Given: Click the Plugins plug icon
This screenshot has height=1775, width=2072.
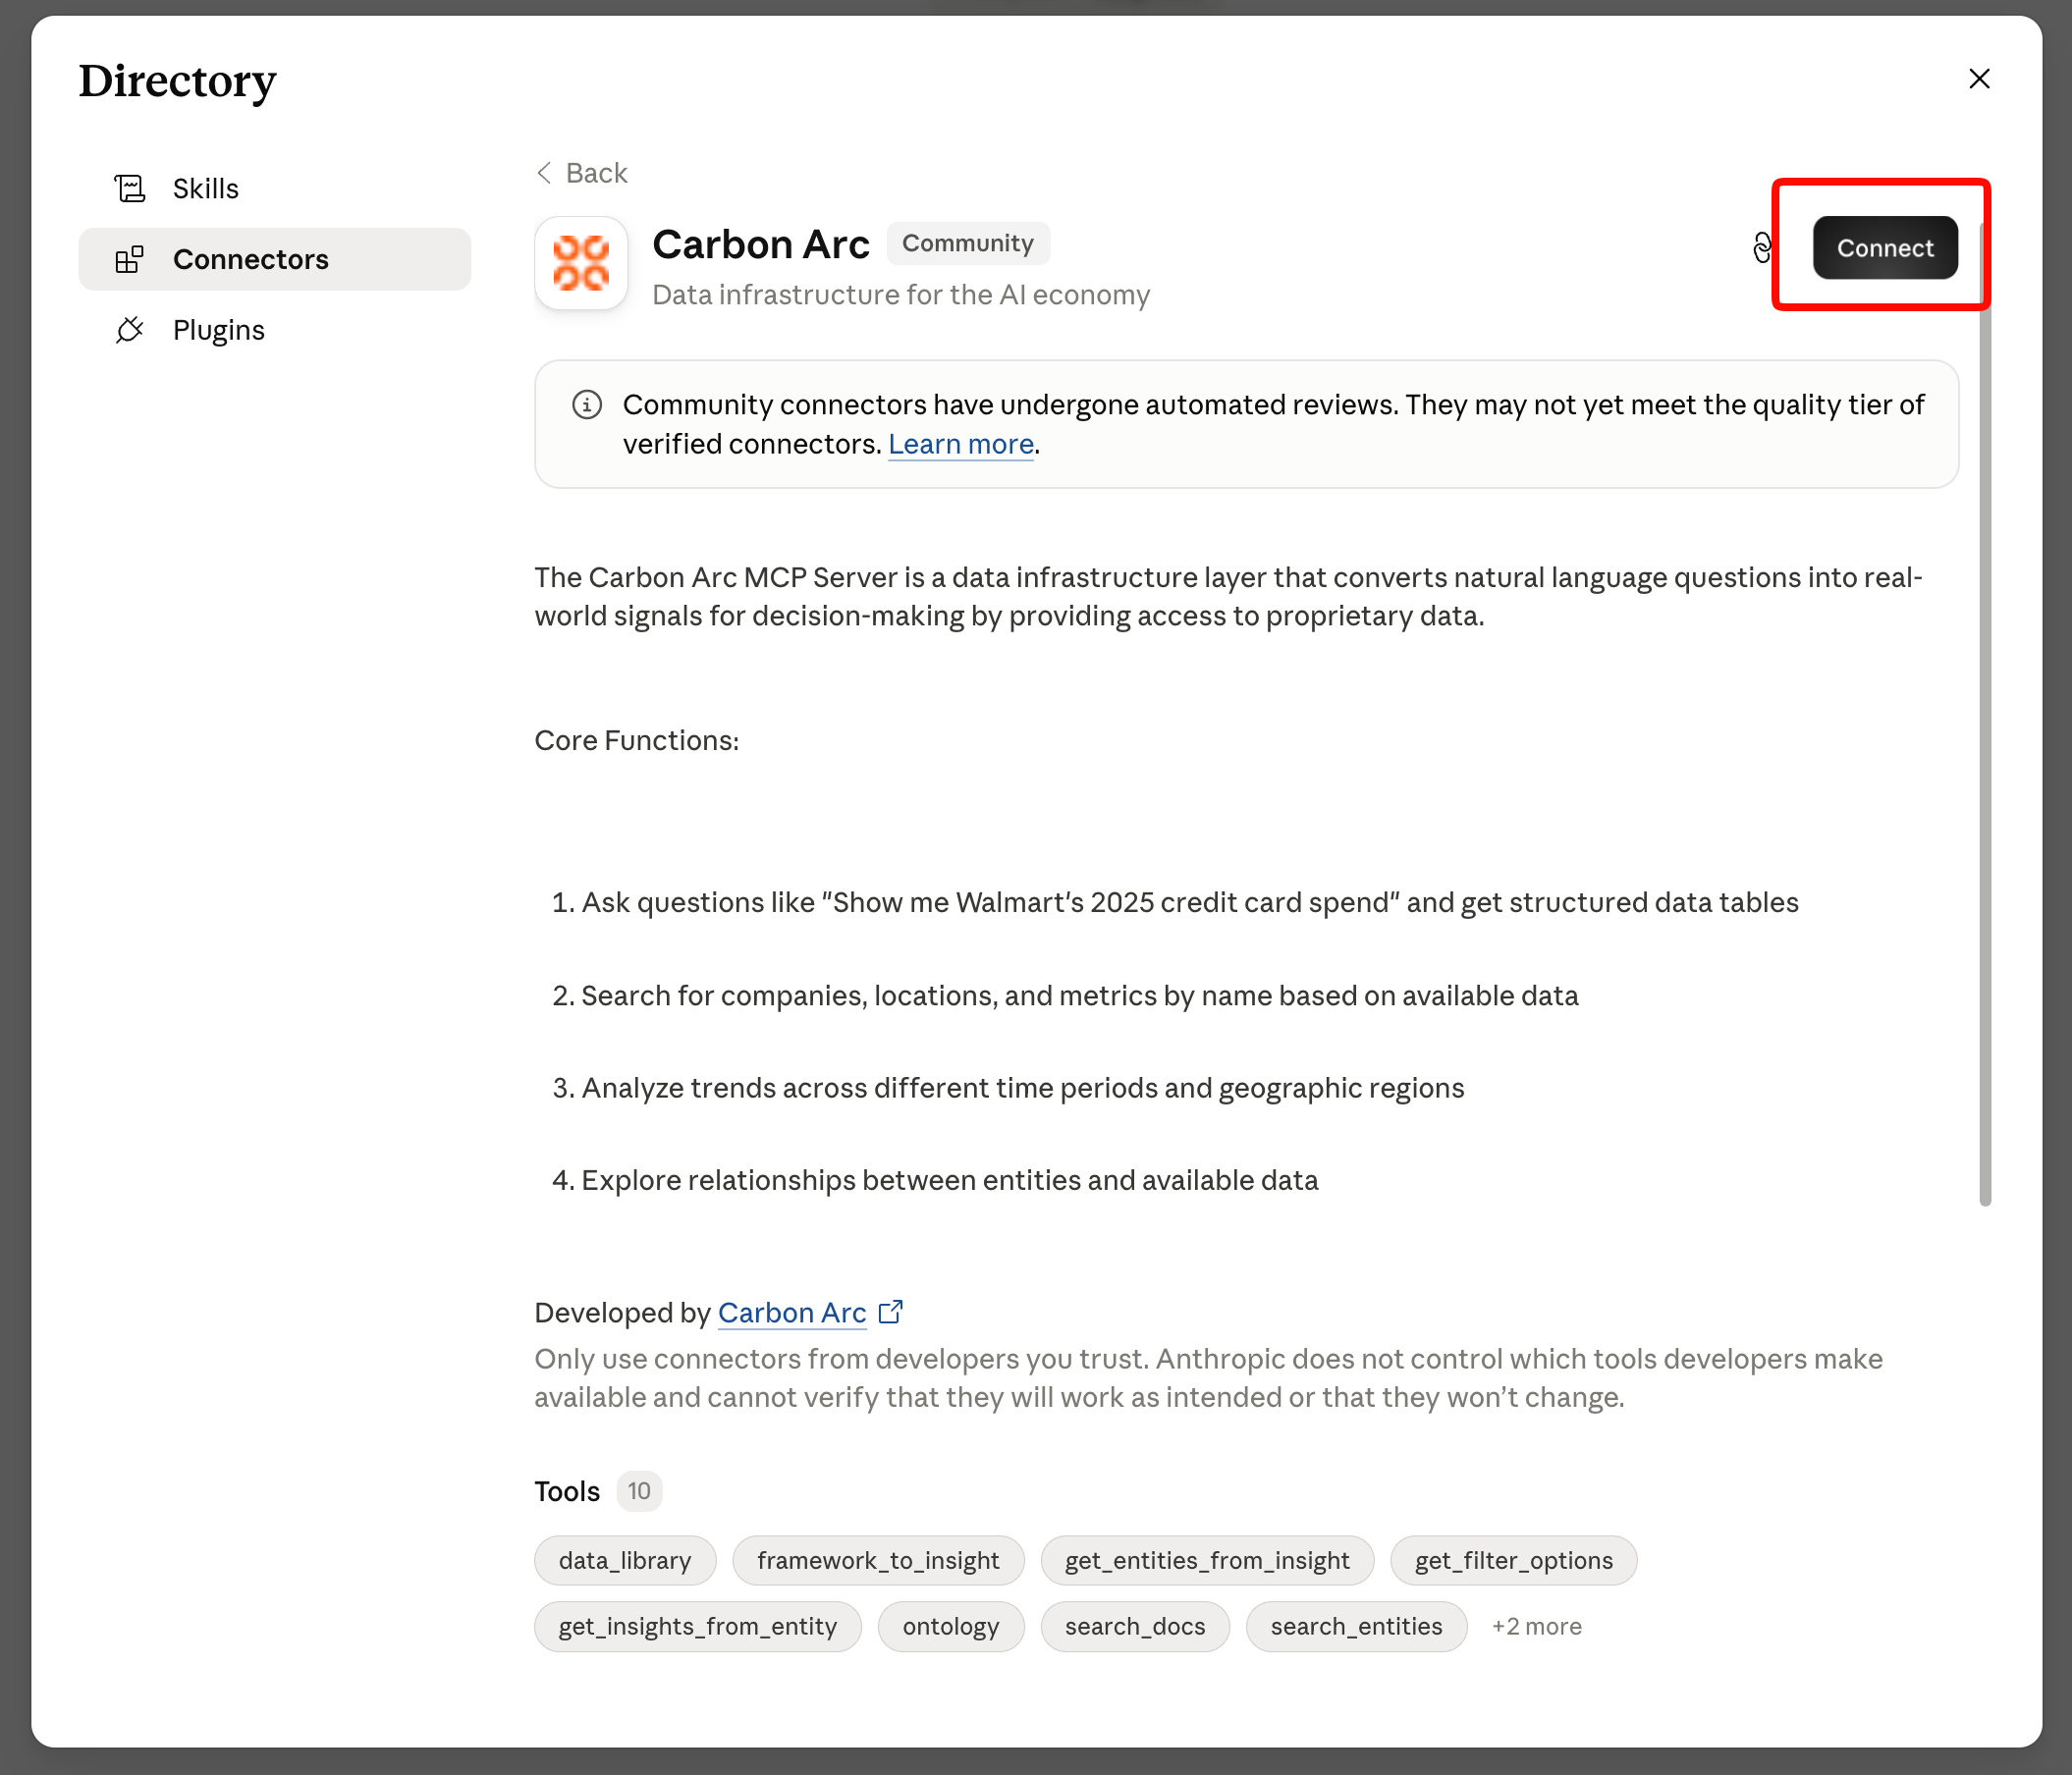Looking at the screenshot, I should pyautogui.click(x=130, y=330).
